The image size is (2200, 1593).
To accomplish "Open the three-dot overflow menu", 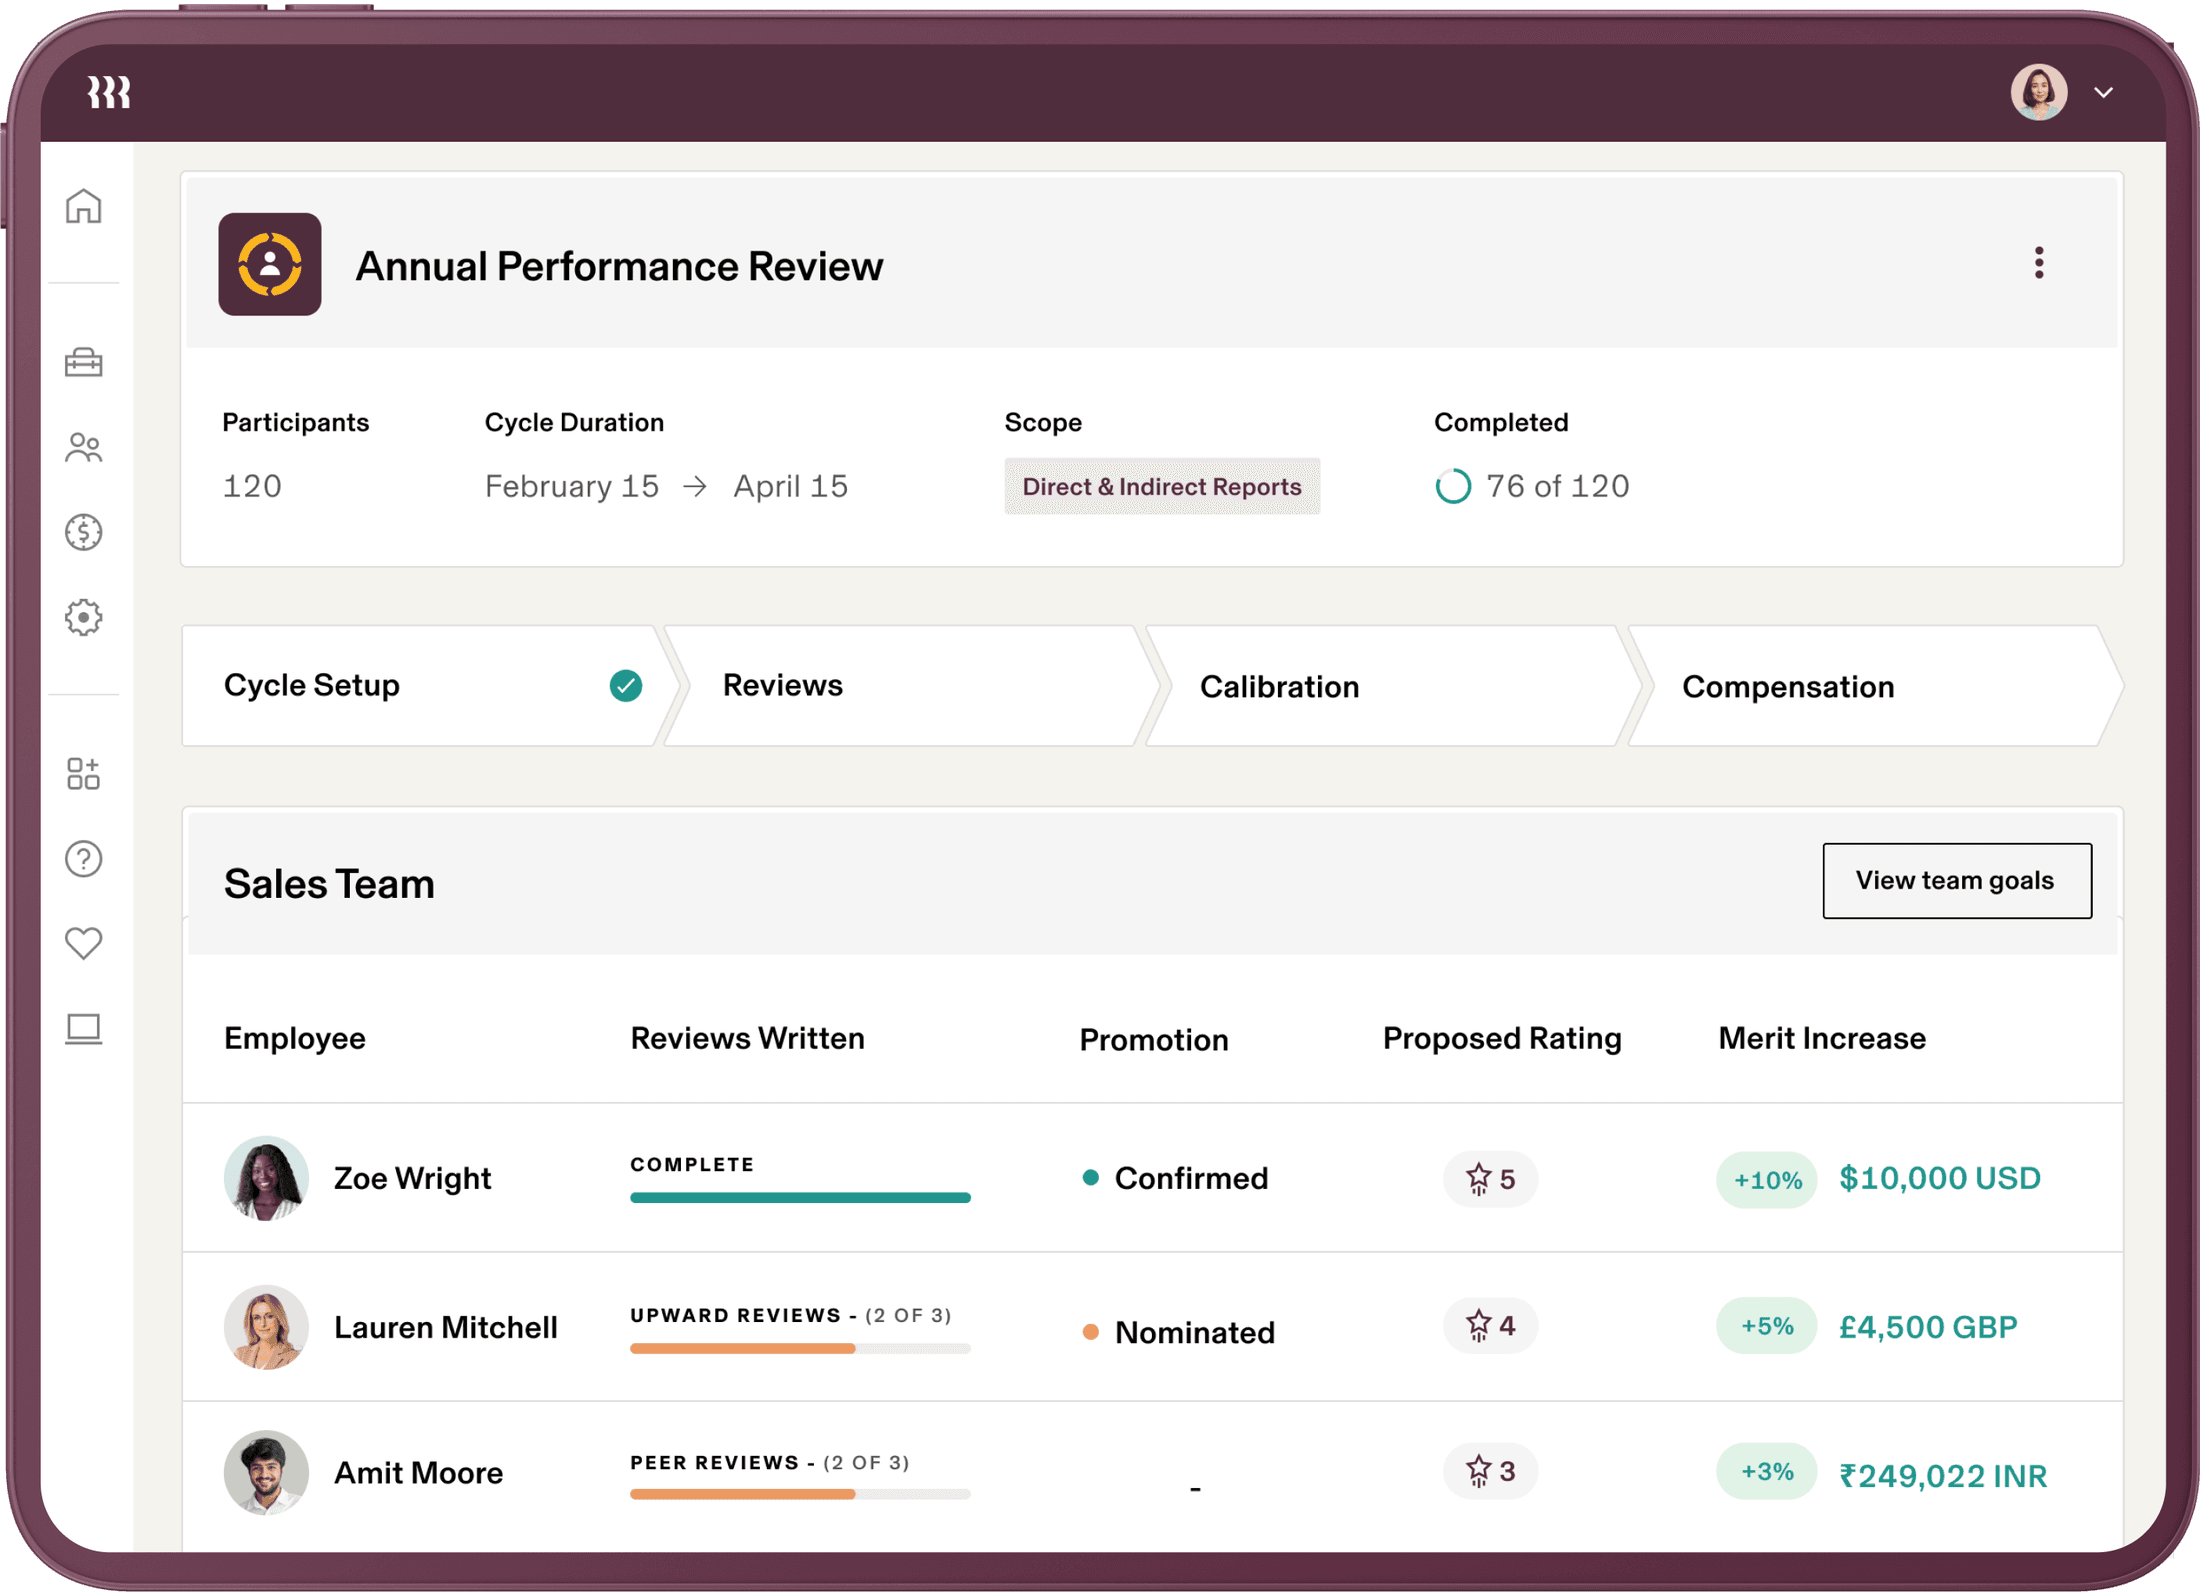I will coord(2038,263).
